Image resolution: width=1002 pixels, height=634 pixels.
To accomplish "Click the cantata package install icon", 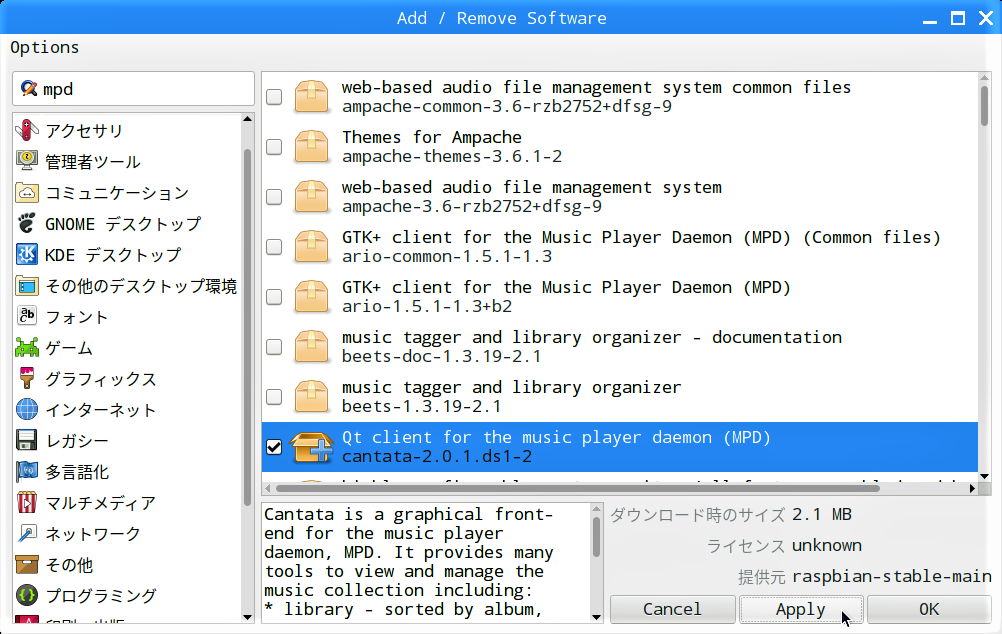I will (312, 447).
